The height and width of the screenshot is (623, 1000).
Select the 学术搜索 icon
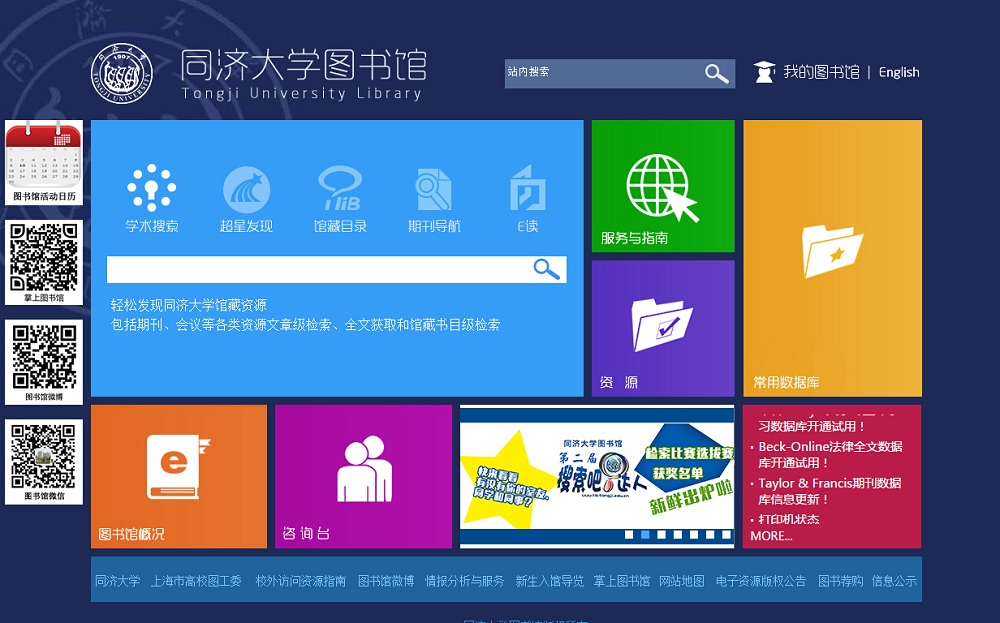[x=151, y=187]
